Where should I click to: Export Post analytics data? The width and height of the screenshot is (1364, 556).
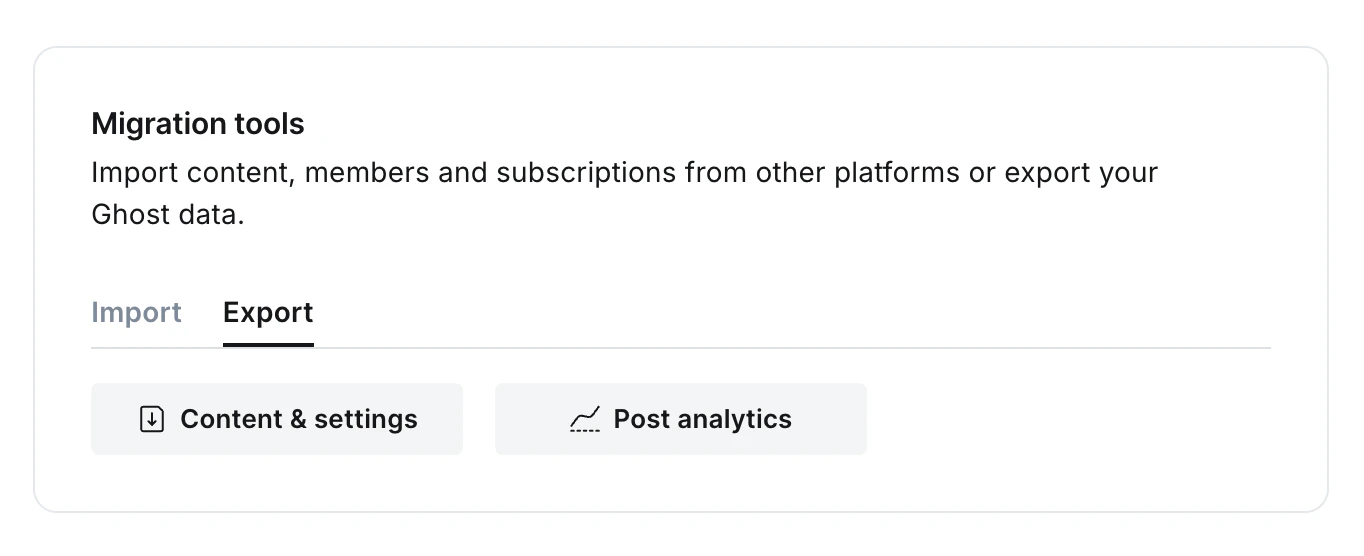pos(680,419)
